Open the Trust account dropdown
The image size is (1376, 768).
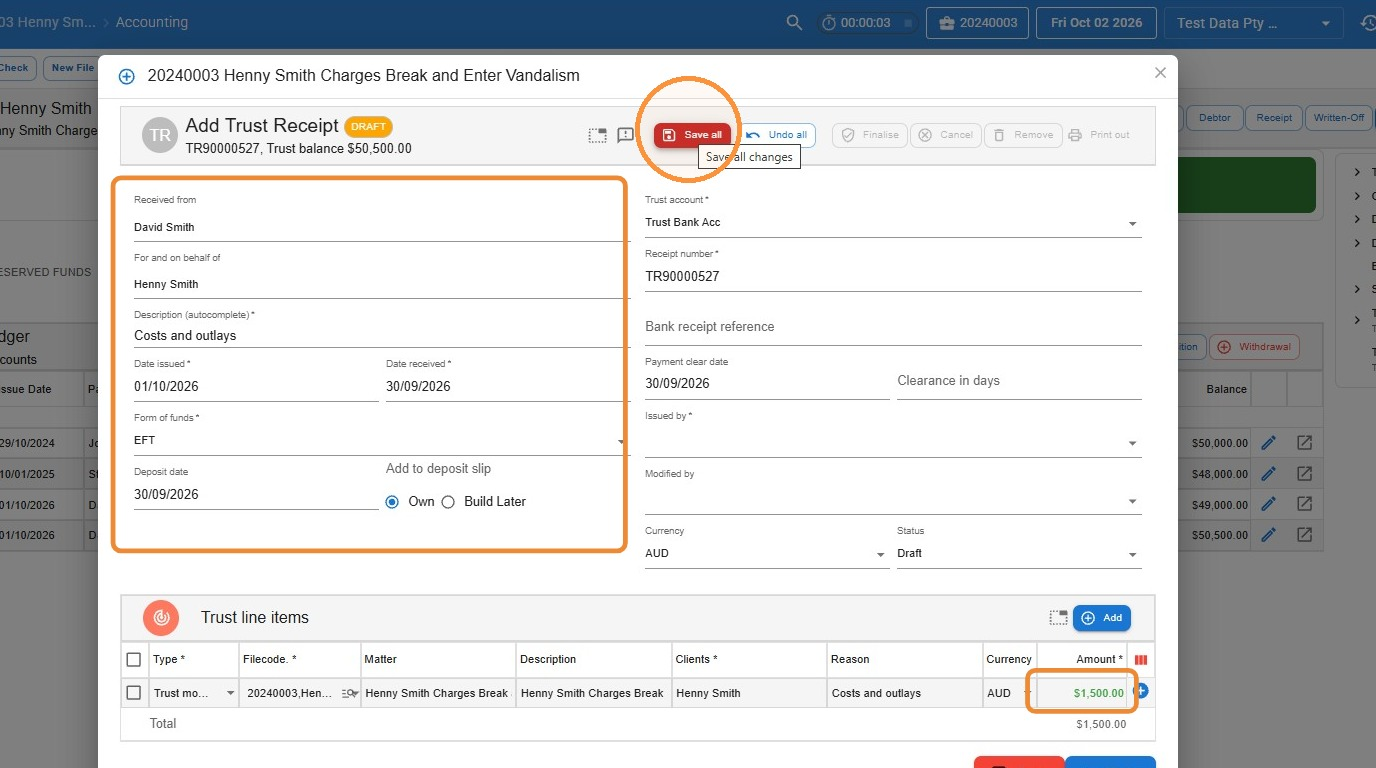892,223
